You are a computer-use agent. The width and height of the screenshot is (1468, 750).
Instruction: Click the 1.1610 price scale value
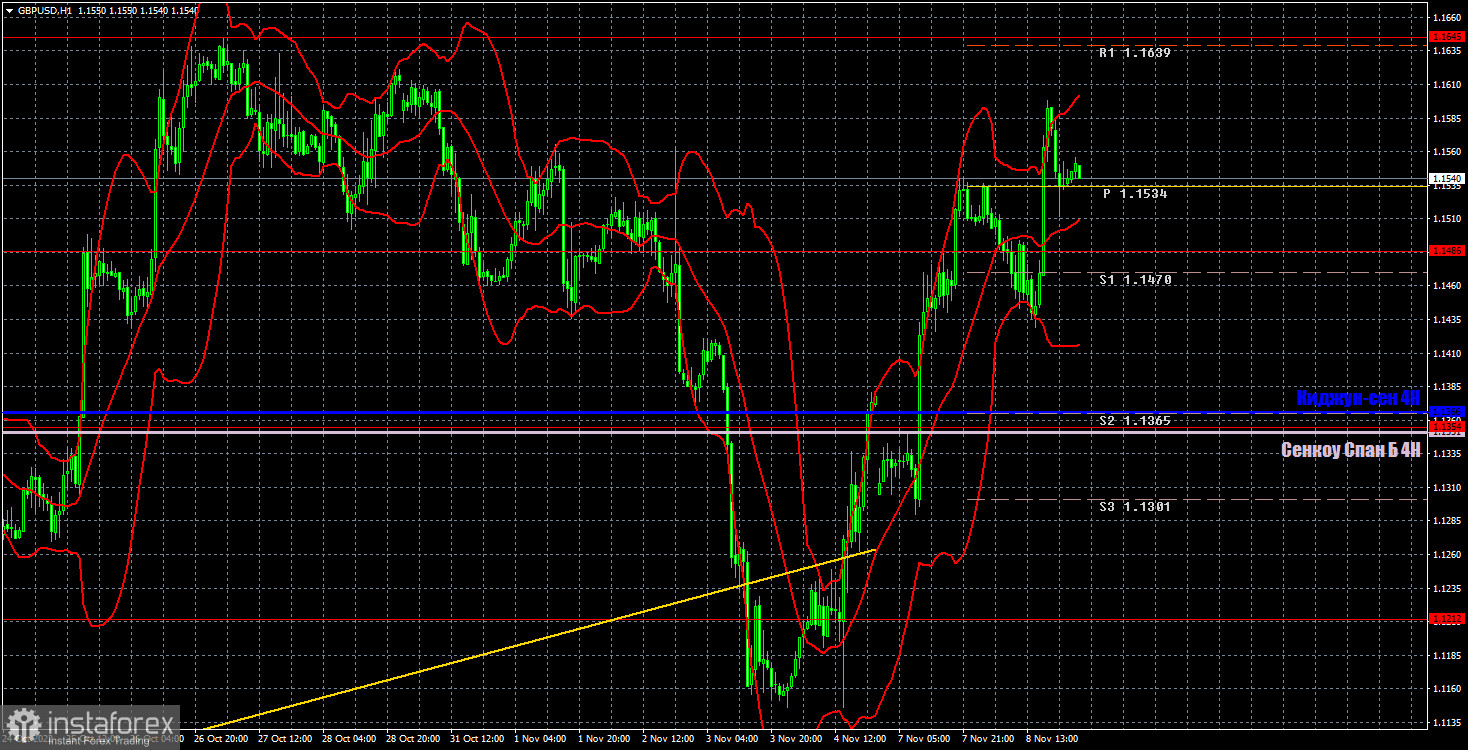(1448, 85)
